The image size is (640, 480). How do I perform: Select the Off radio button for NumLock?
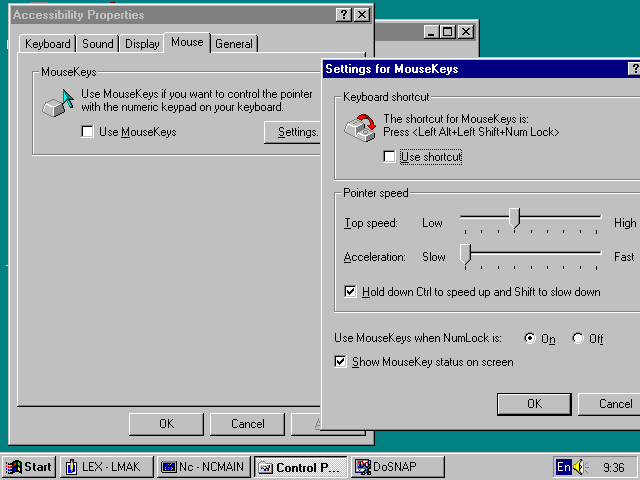pos(578,339)
